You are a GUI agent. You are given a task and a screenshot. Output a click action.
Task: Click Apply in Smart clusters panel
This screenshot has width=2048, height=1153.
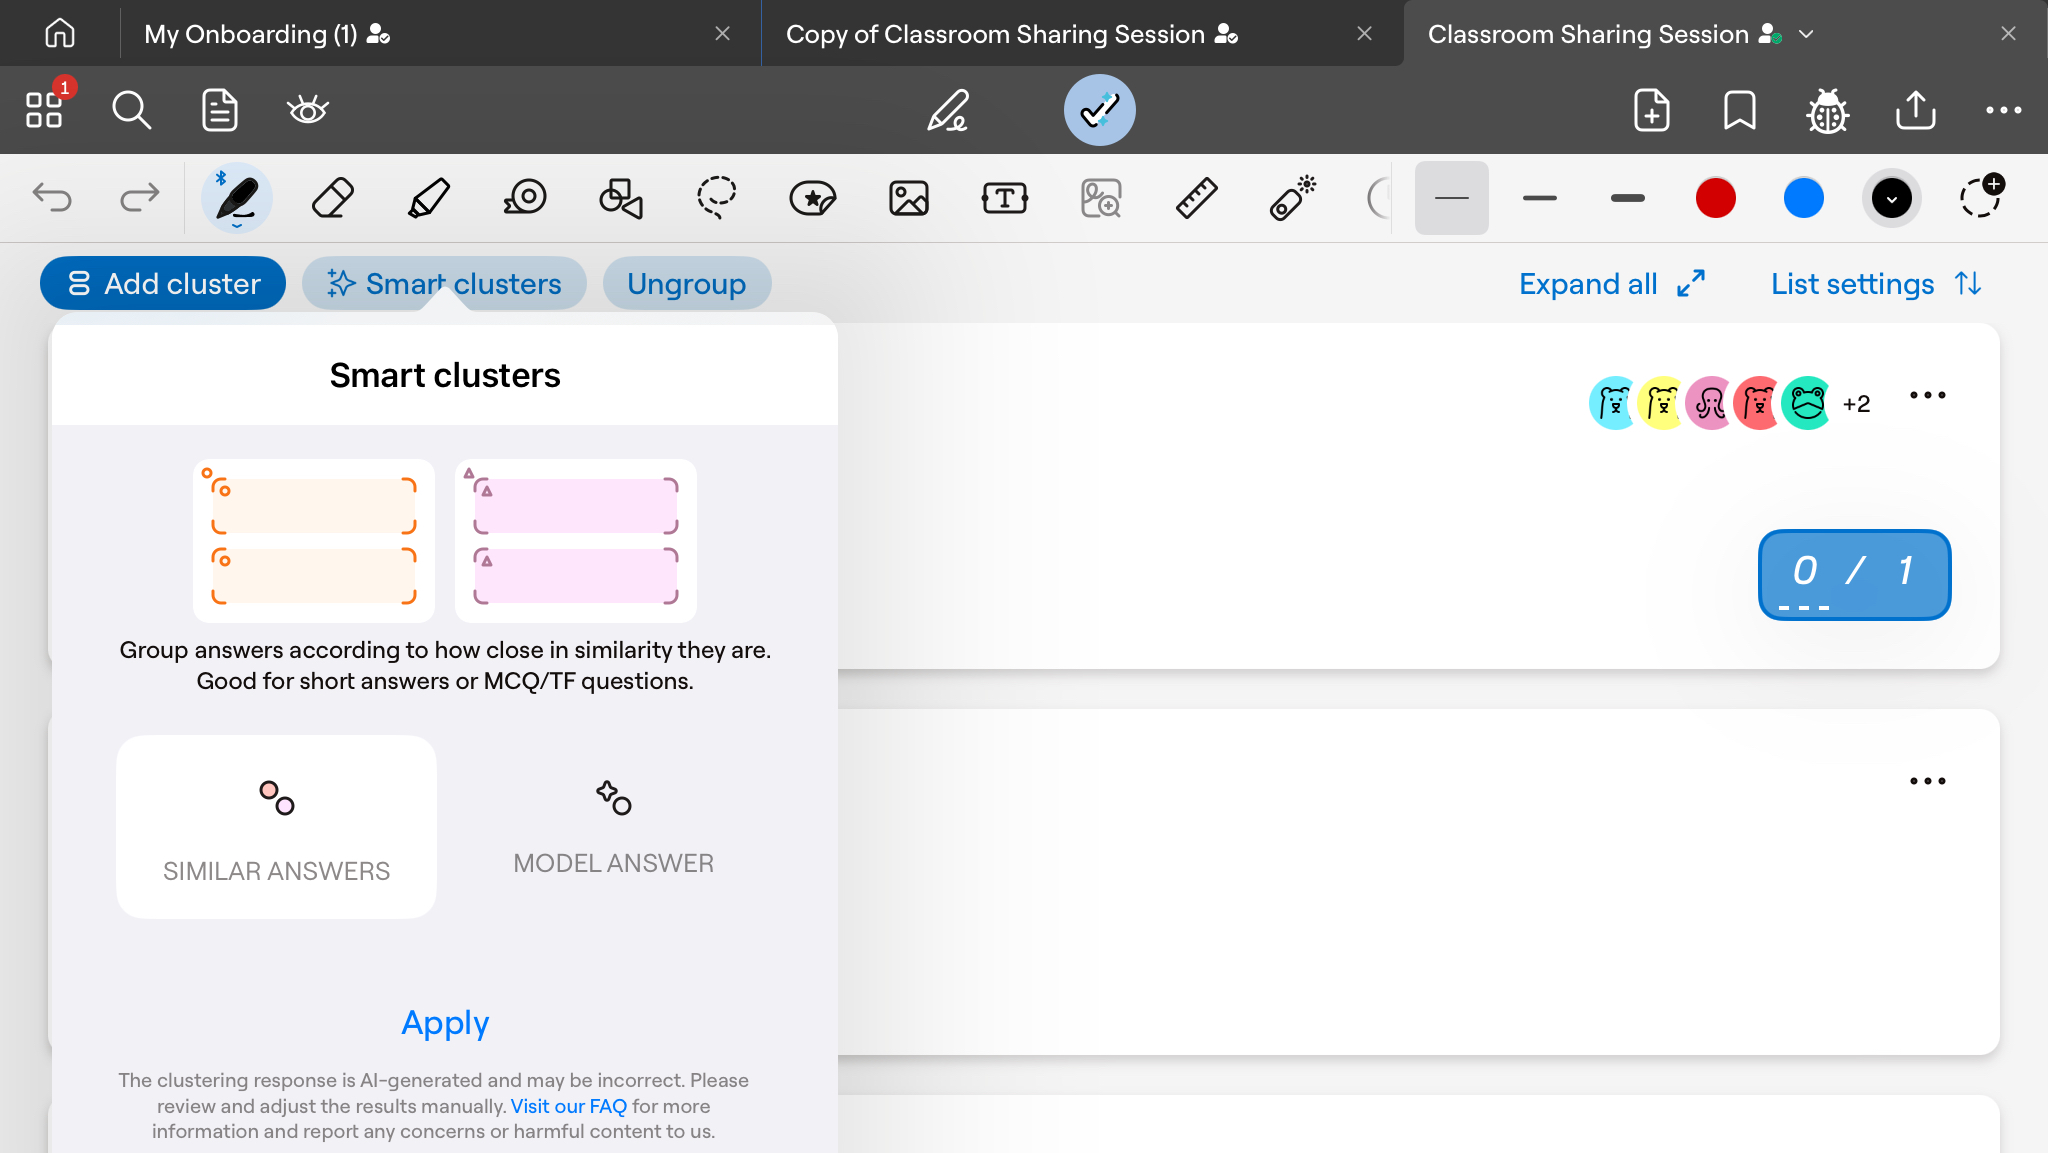pos(445,1022)
